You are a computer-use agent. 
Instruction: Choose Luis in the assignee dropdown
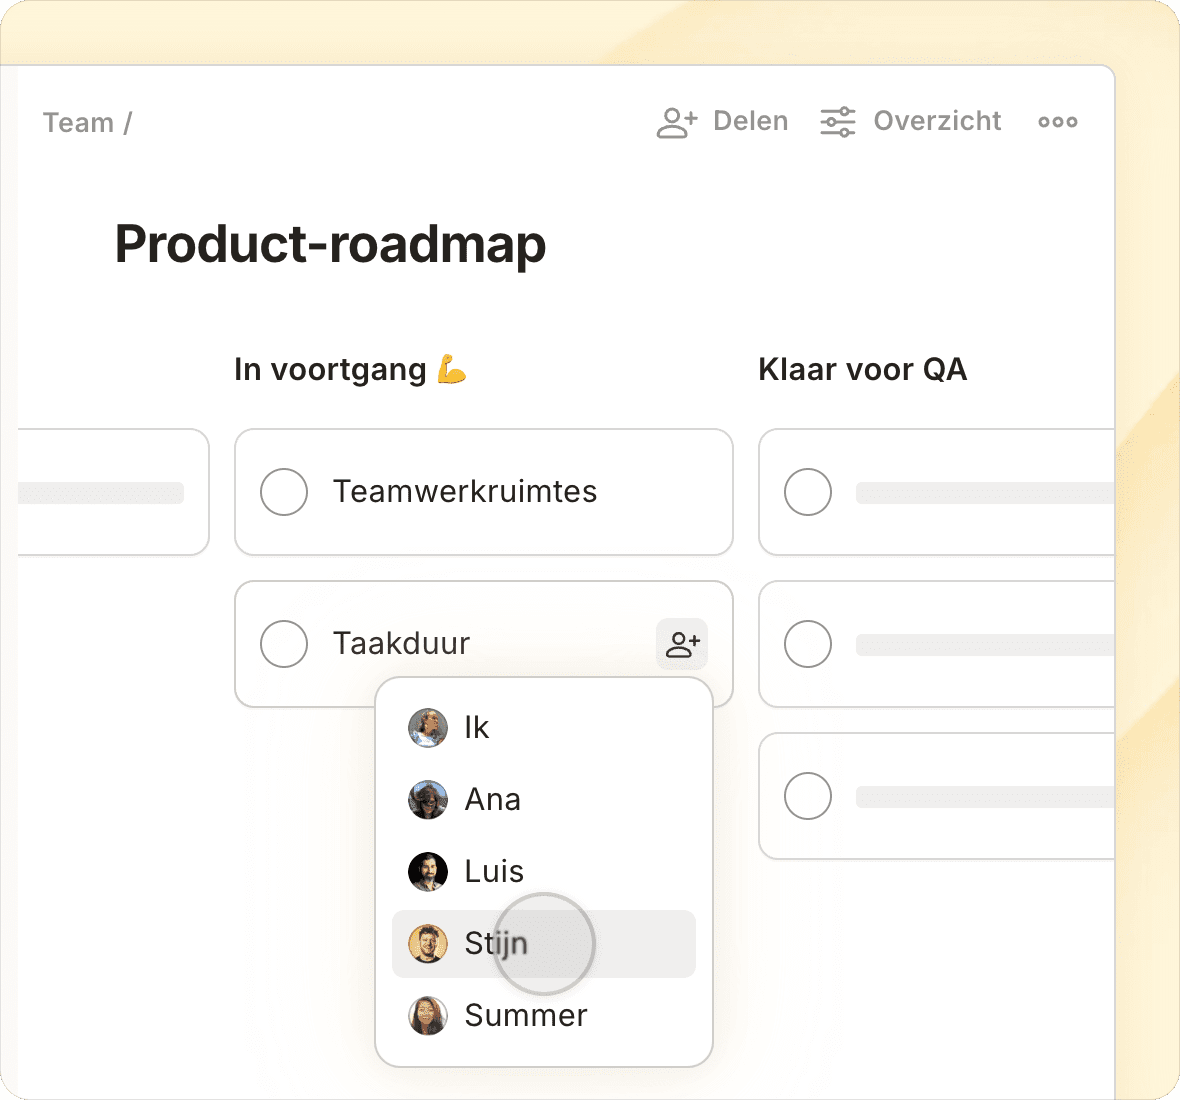pyautogui.click(x=494, y=871)
